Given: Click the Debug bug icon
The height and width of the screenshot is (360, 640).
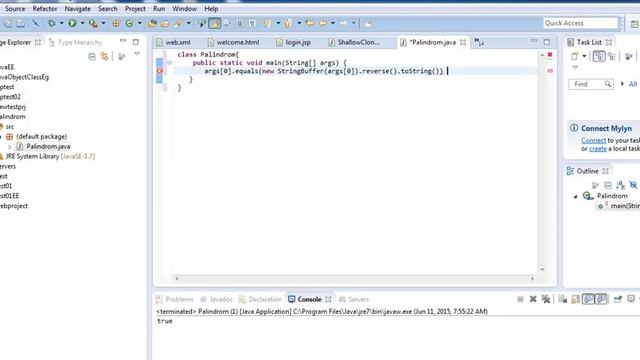Looking at the screenshot, I should pyautogui.click(x=52, y=24).
